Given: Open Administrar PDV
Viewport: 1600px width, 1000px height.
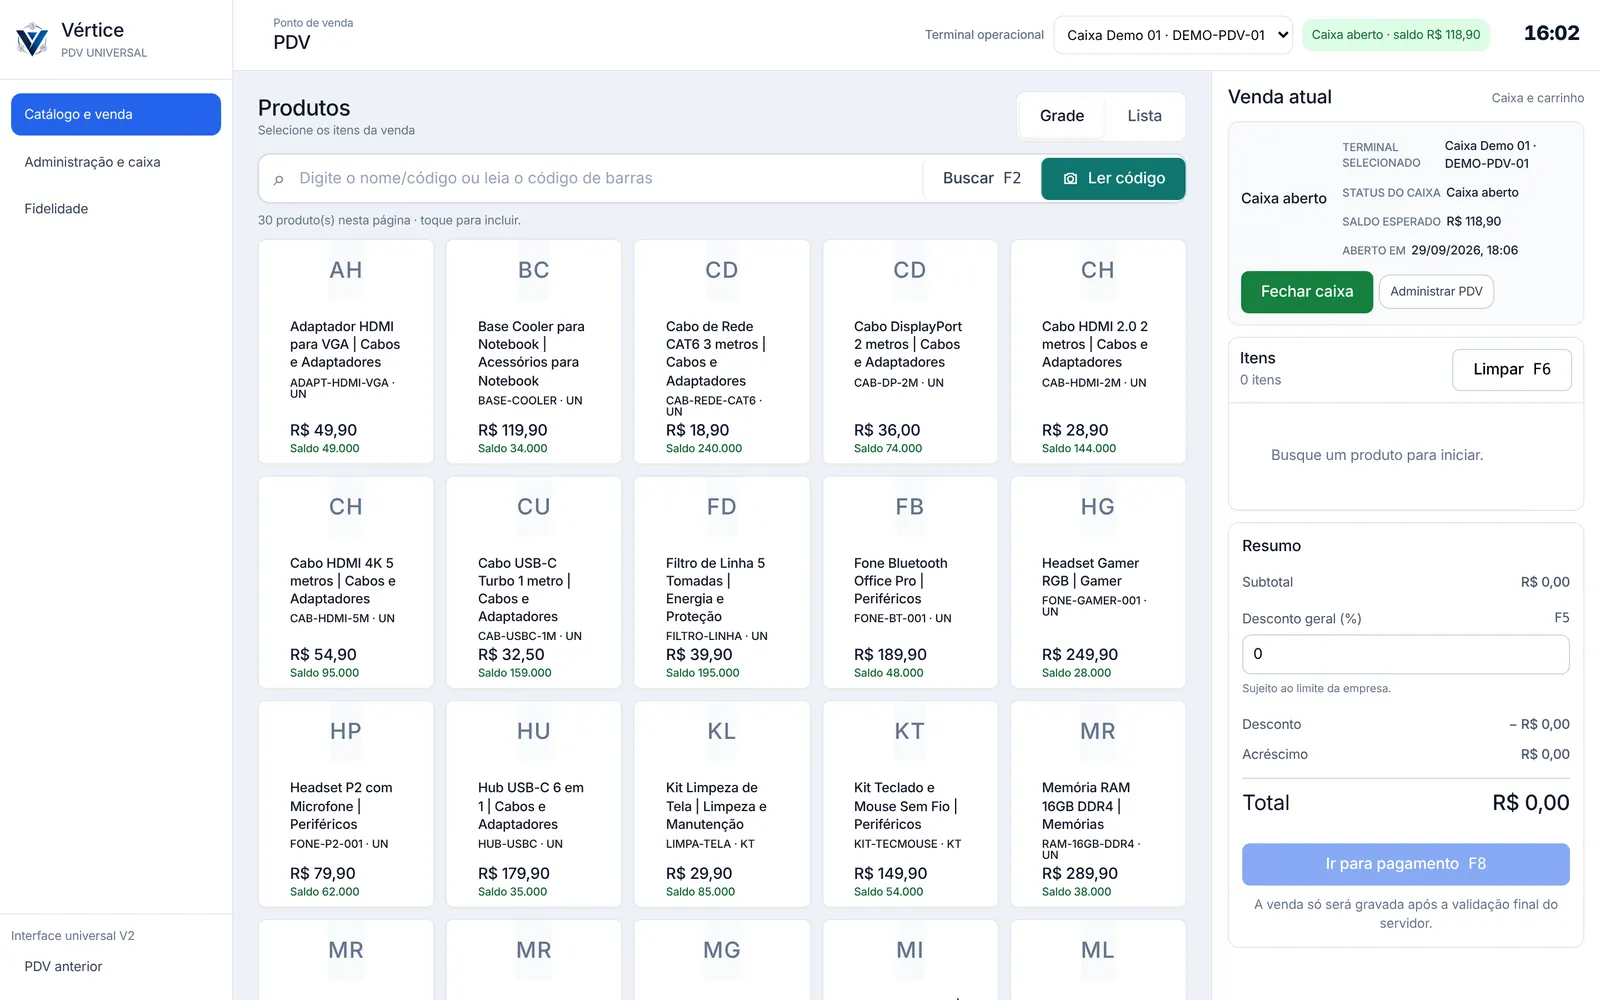Looking at the screenshot, I should [x=1436, y=292].
